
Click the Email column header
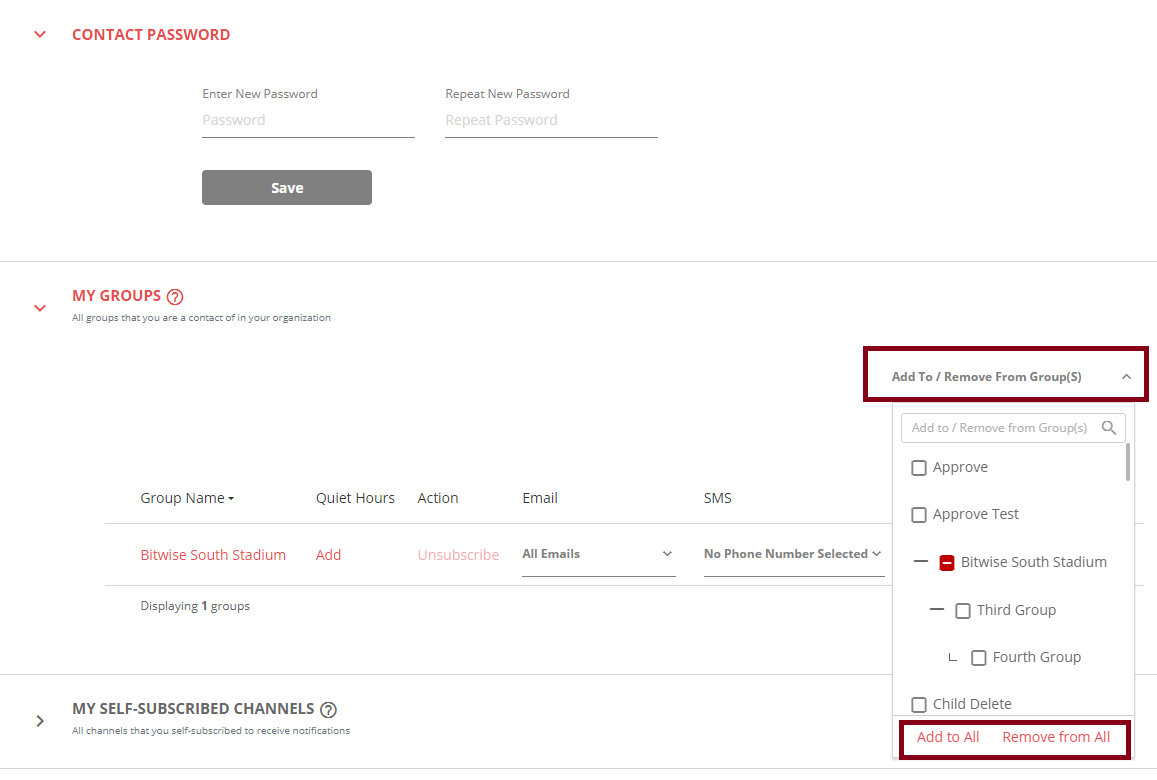point(540,498)
